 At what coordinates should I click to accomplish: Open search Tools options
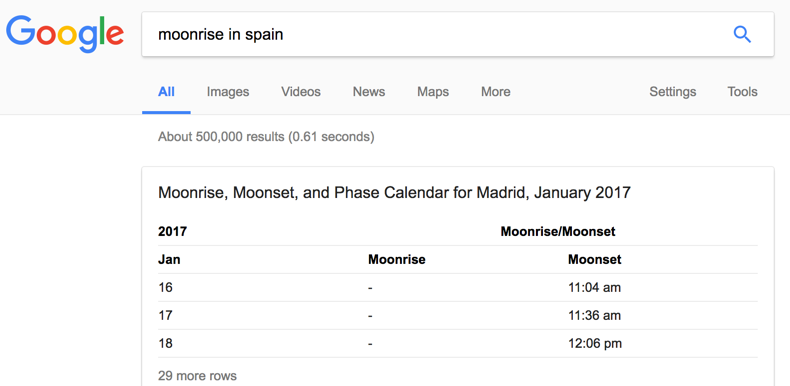click(742, 92)
